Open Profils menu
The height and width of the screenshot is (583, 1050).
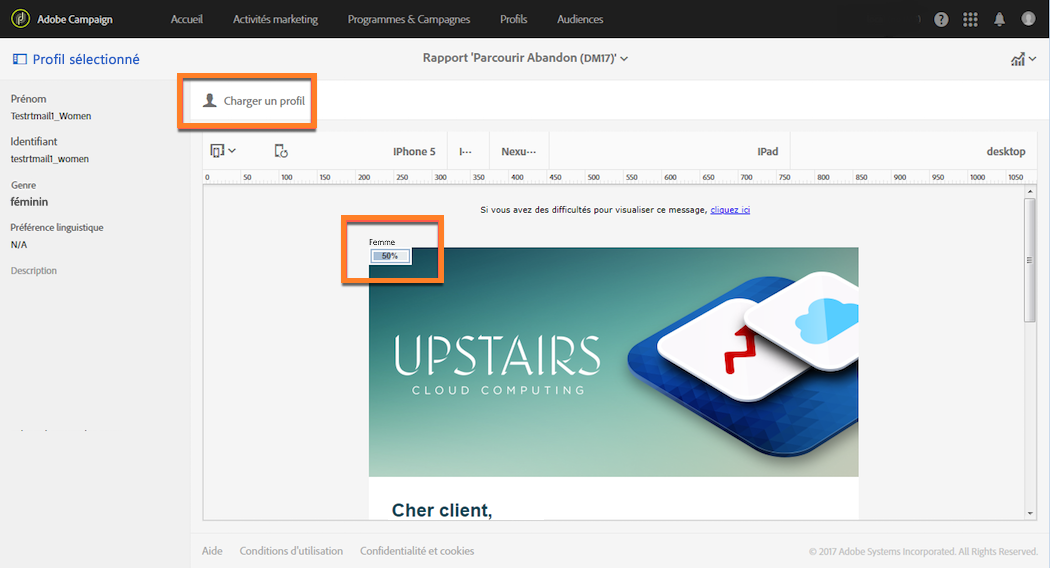pos(514,19)
